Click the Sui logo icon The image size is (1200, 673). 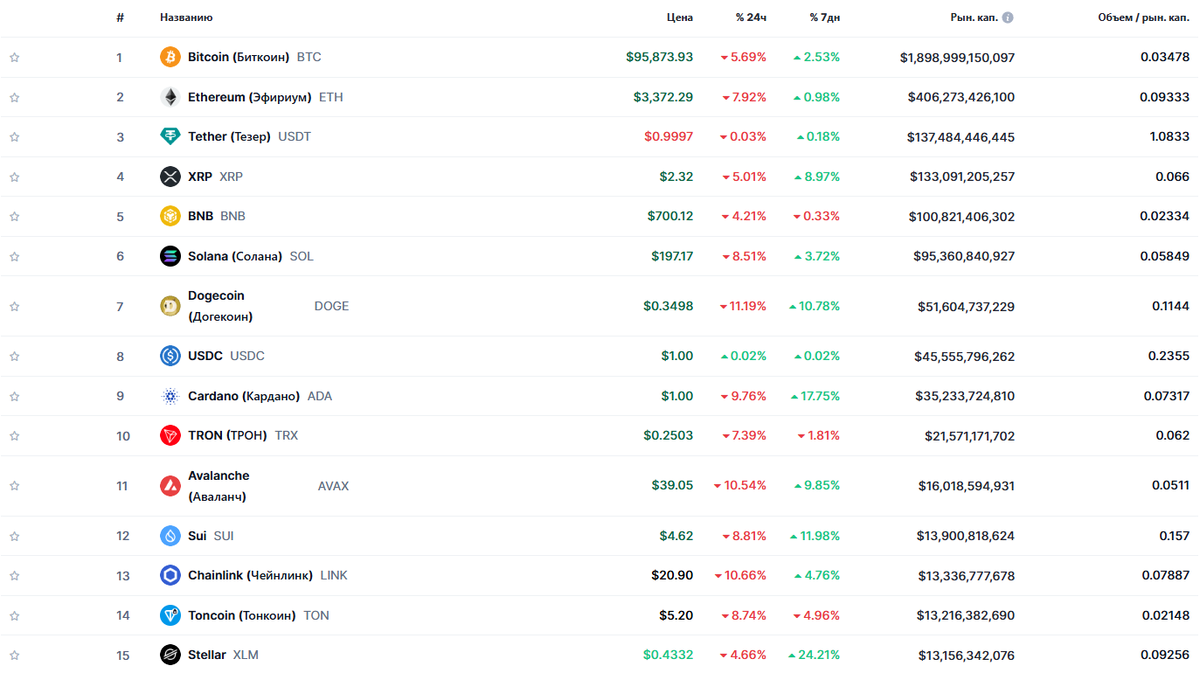[170, 536]
